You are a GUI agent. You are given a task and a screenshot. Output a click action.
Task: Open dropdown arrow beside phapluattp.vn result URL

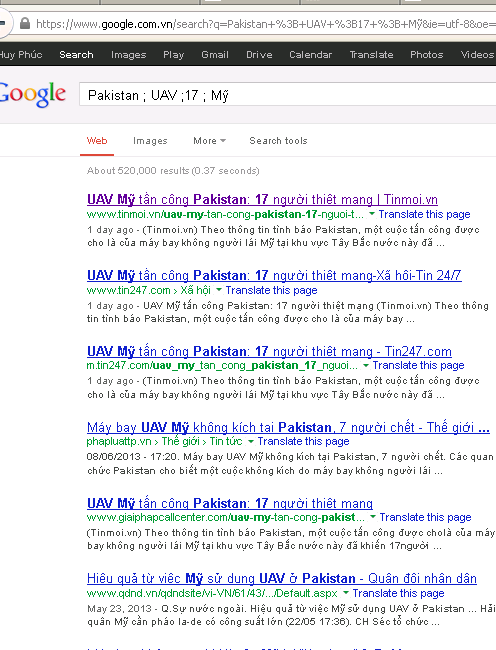click(251, 441)
